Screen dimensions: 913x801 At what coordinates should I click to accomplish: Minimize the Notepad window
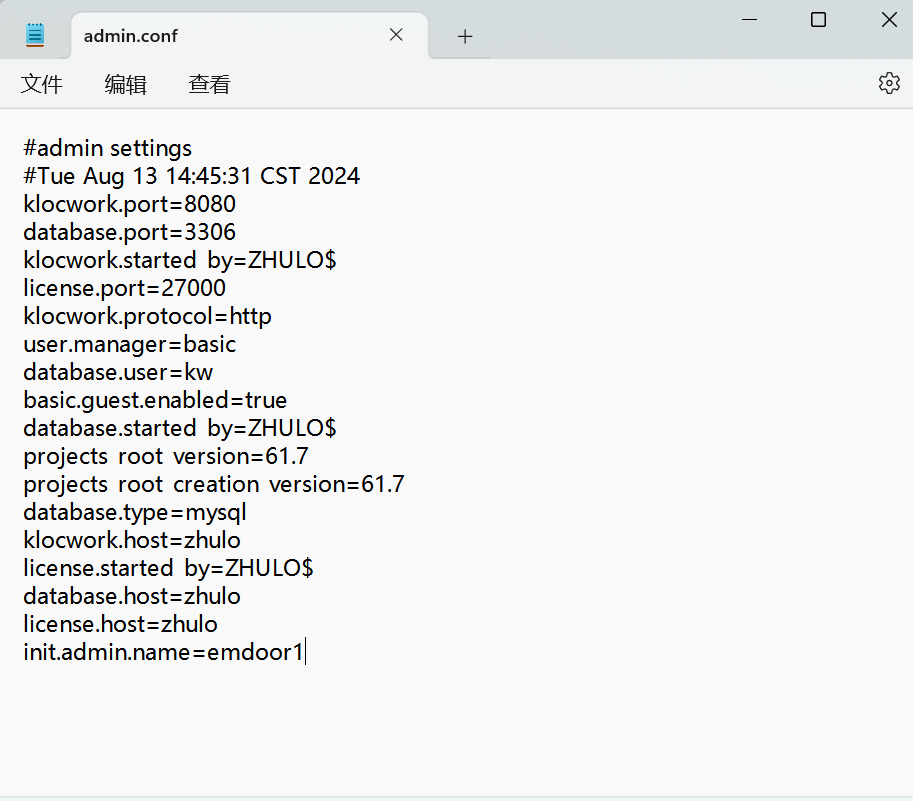pyautogui.click(x=749, y=19)
